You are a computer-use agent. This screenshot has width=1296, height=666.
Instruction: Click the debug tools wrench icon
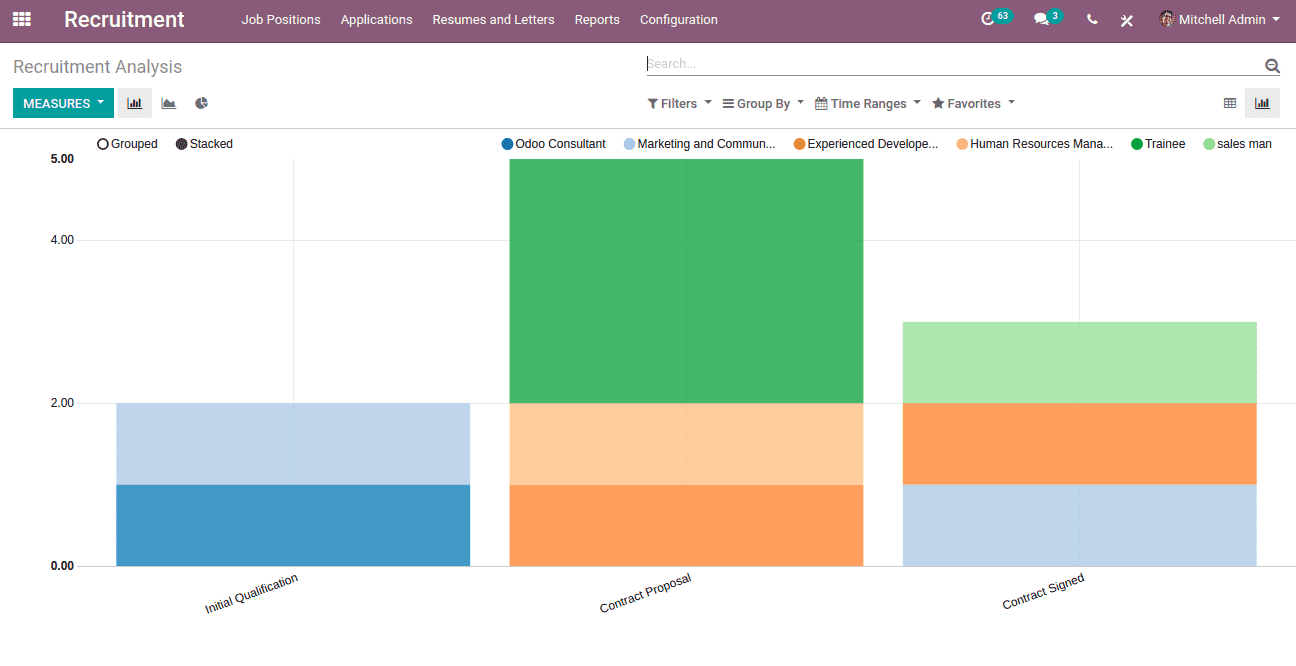[x=1127, y=20]
